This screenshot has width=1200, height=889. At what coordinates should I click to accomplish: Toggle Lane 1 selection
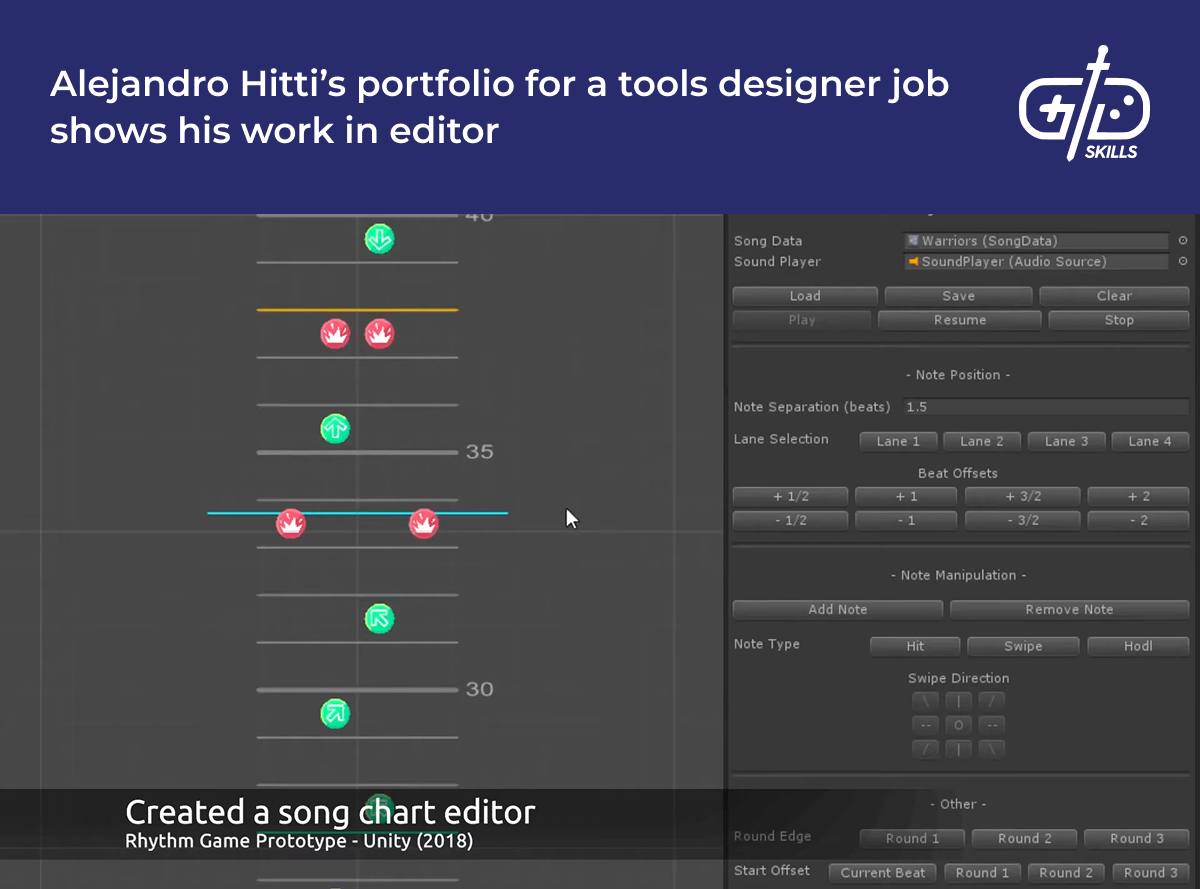[897, 441]
